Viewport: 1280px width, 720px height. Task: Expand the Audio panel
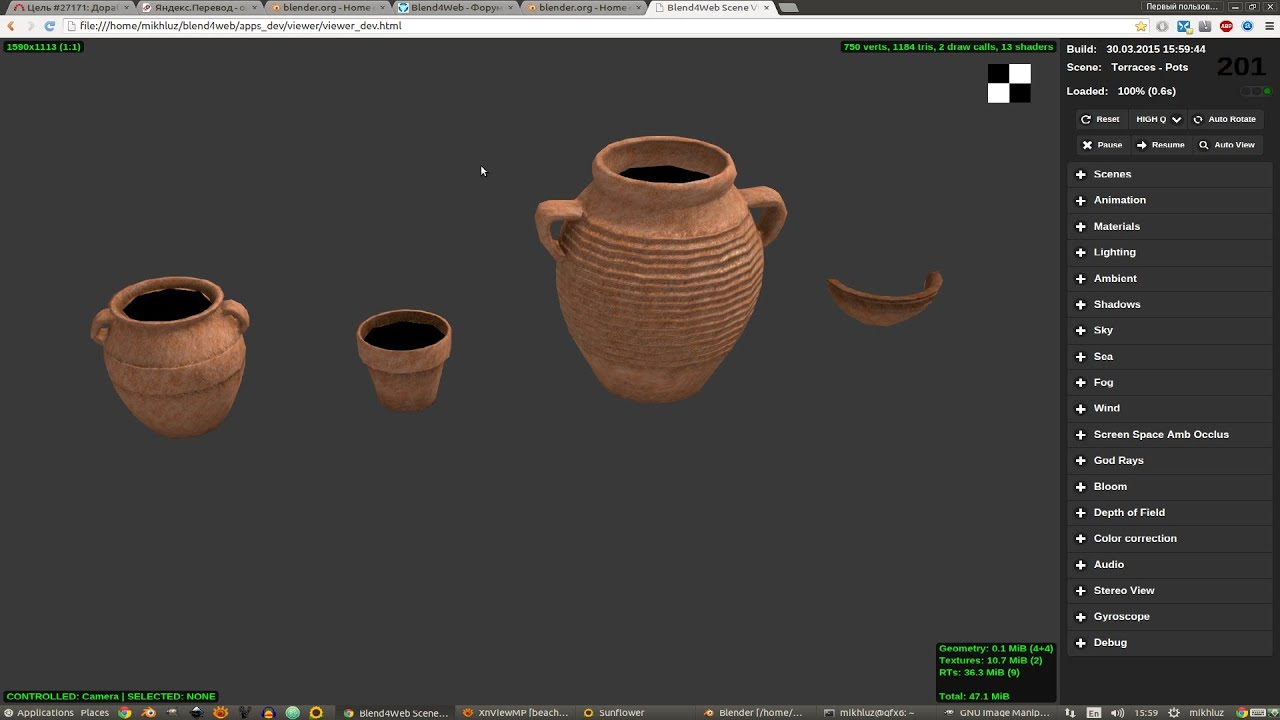click(x=1169, y=564)
